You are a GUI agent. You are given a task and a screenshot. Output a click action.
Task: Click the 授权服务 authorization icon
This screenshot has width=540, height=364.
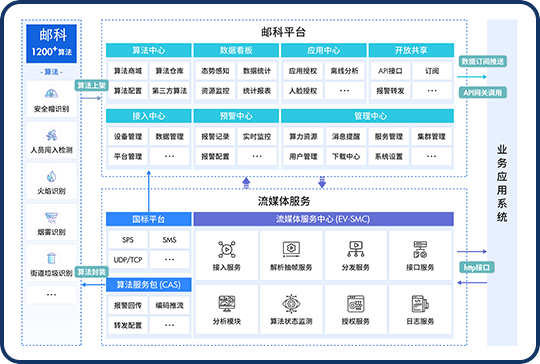[x=355, y=303]
